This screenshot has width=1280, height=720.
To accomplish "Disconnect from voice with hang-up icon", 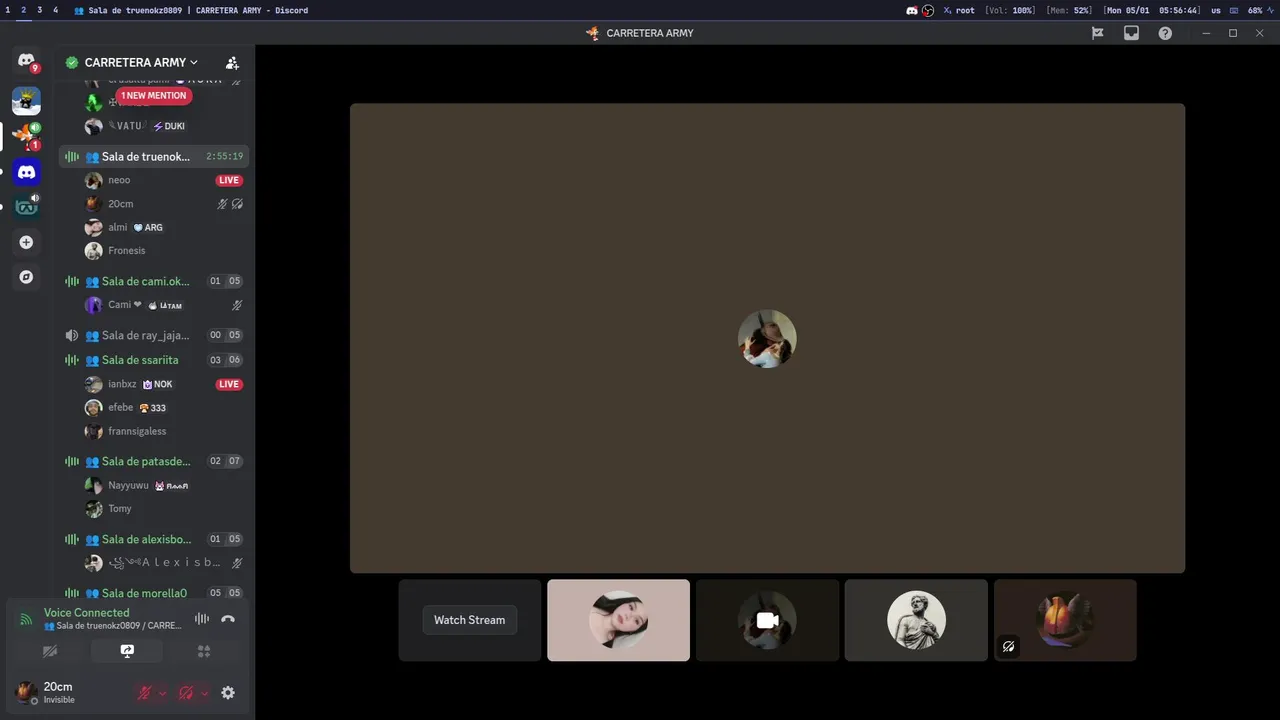I will click(x=228, y=619).
